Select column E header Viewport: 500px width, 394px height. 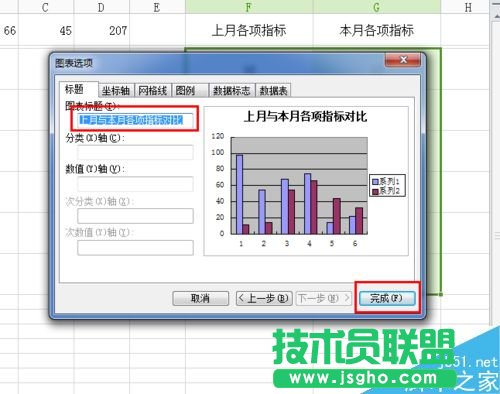tap(157, 7)
